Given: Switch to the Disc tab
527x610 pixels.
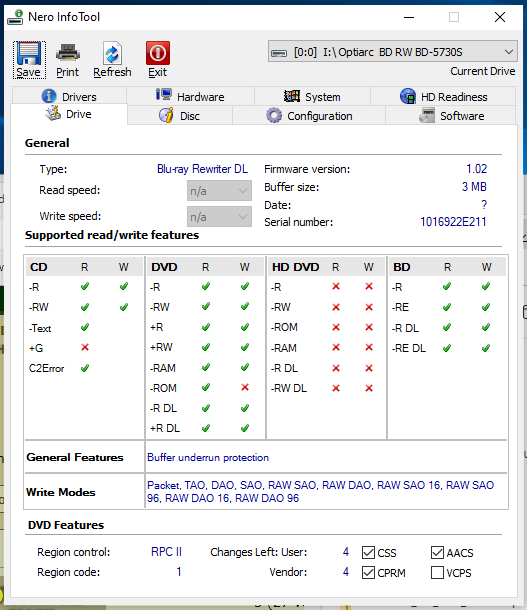Looking at the screenshot, I should [x=180, y=116].
